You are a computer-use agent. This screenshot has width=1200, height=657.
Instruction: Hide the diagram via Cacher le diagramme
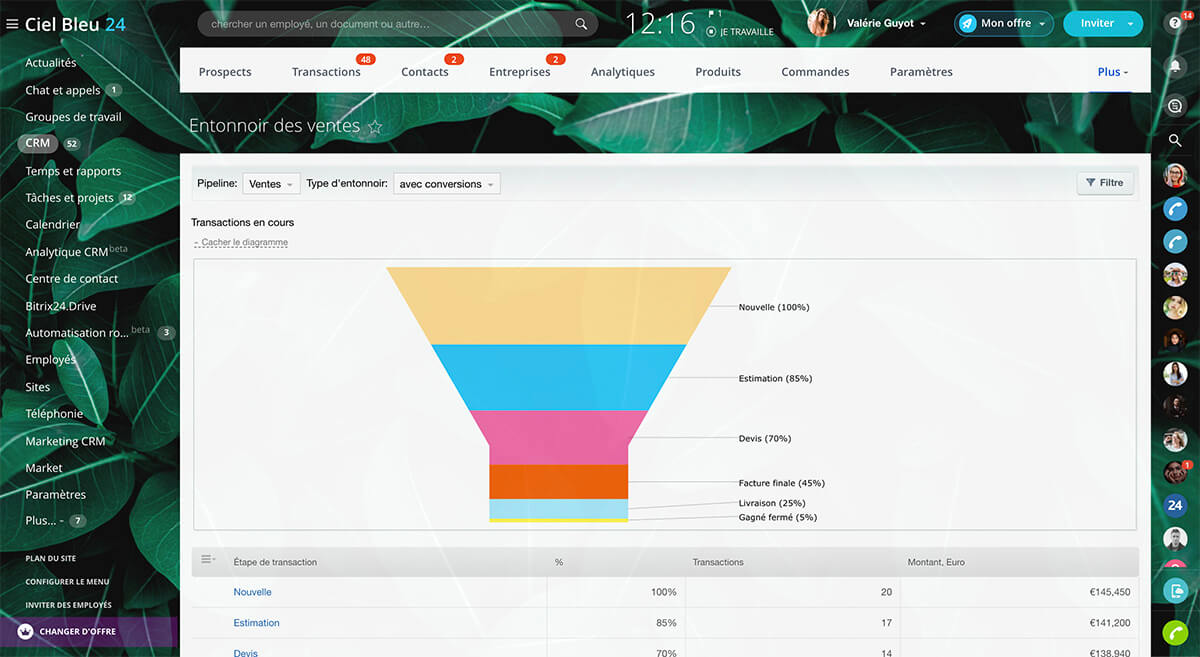point(244,243)
